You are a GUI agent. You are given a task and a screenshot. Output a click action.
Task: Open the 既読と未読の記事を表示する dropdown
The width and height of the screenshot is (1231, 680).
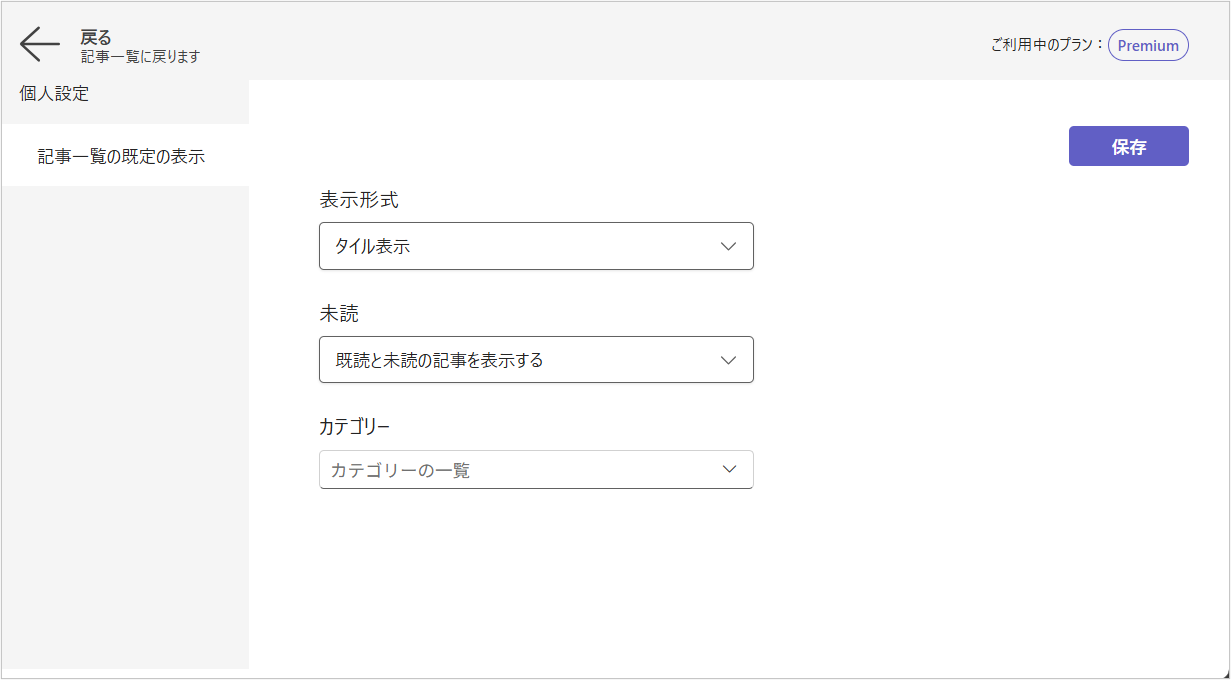[x=520, y=360]
